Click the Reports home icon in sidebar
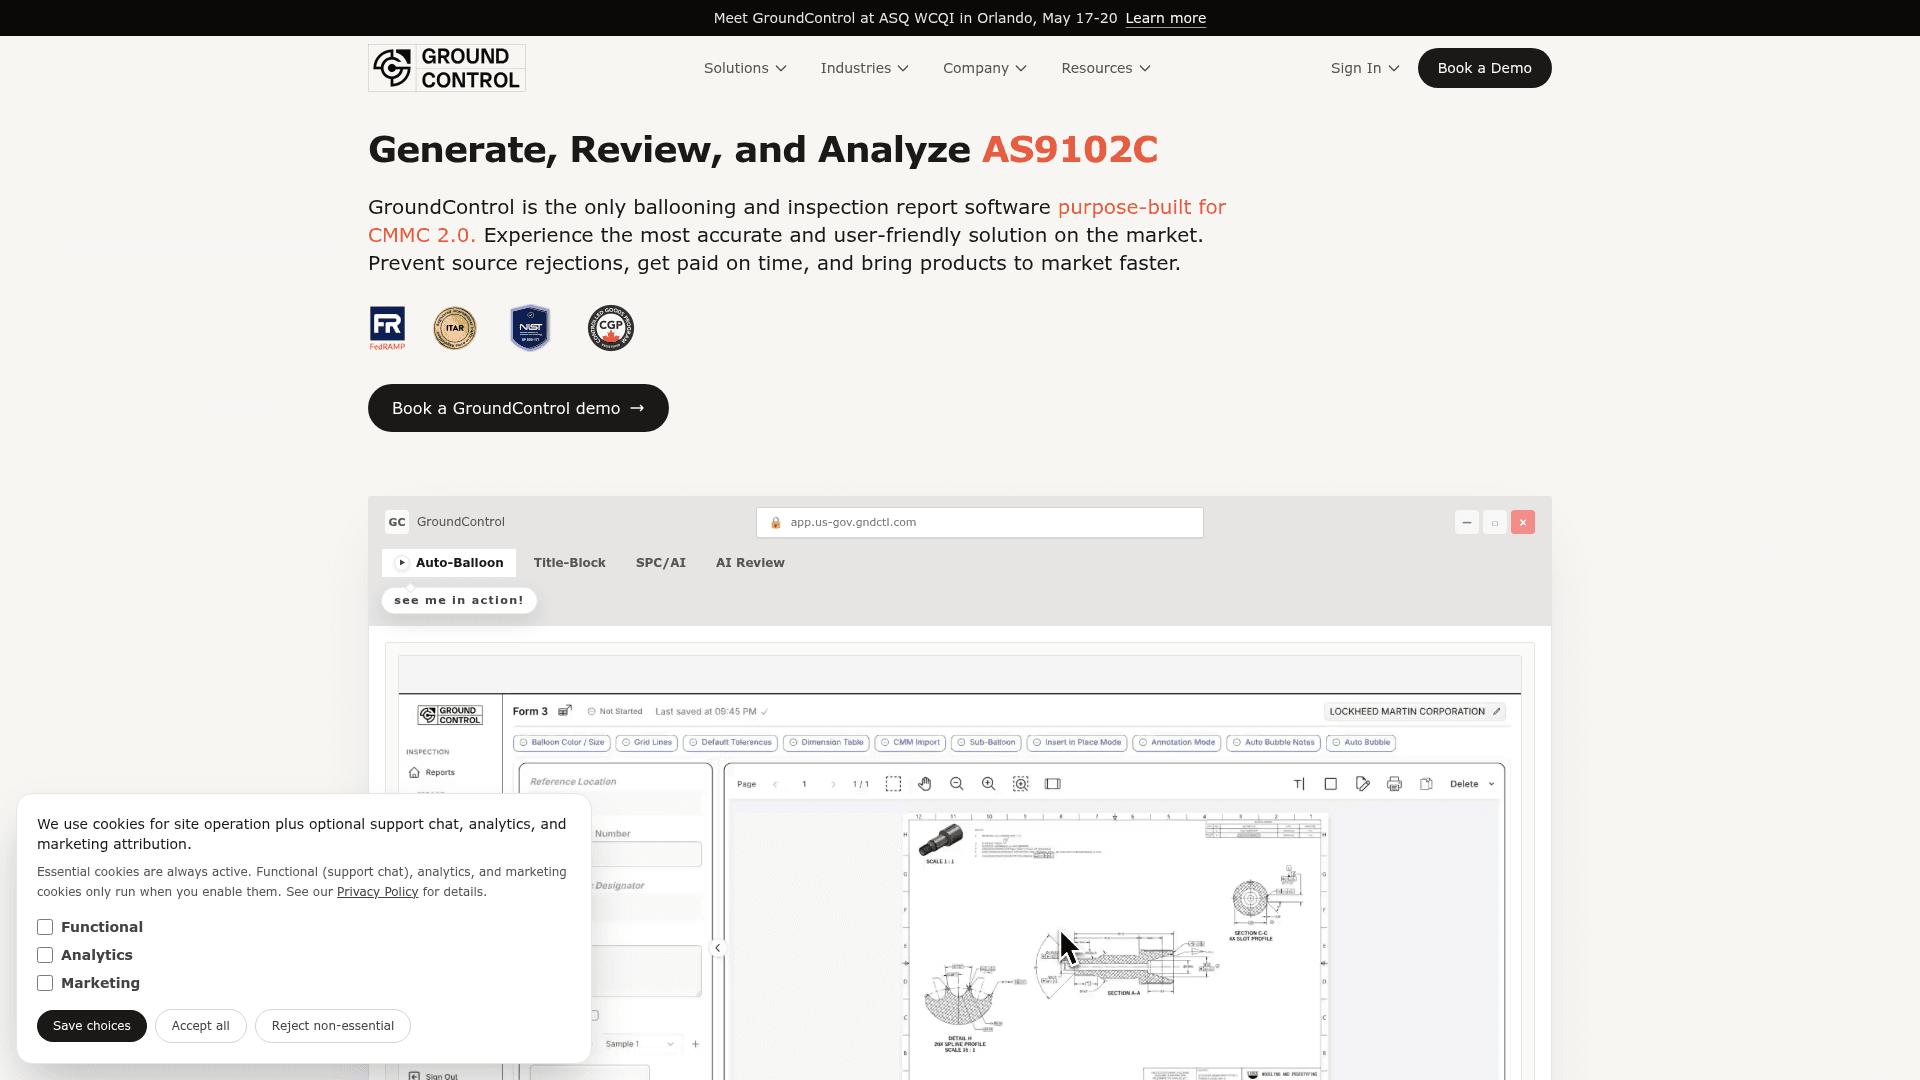Screen dimensions: 1920x1080 coord(414,772)
